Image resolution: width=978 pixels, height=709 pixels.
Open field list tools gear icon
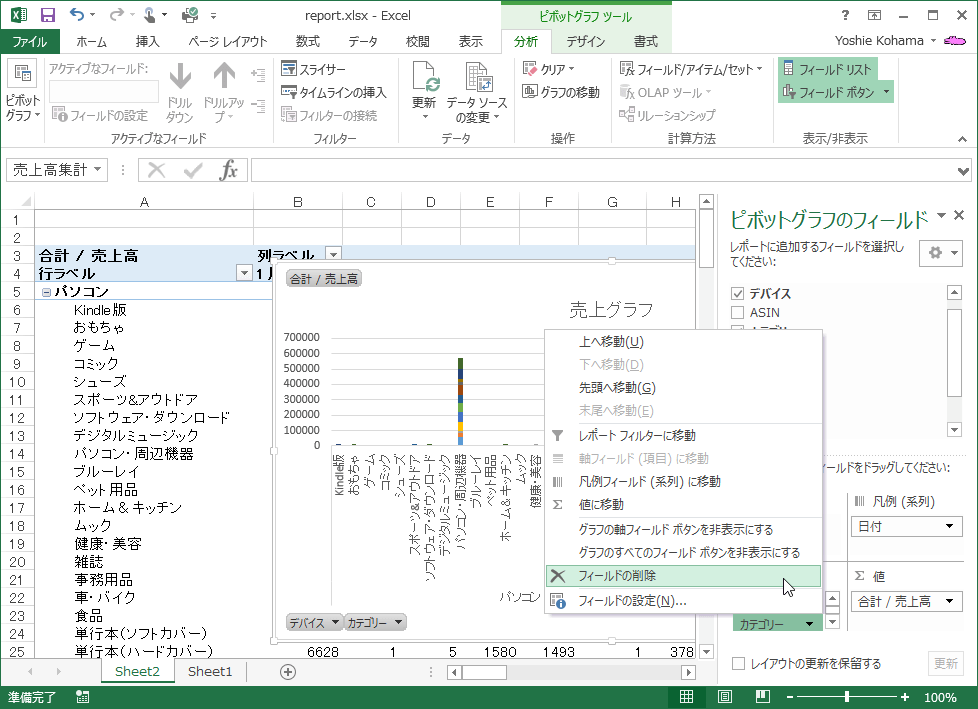click(941, 253)
